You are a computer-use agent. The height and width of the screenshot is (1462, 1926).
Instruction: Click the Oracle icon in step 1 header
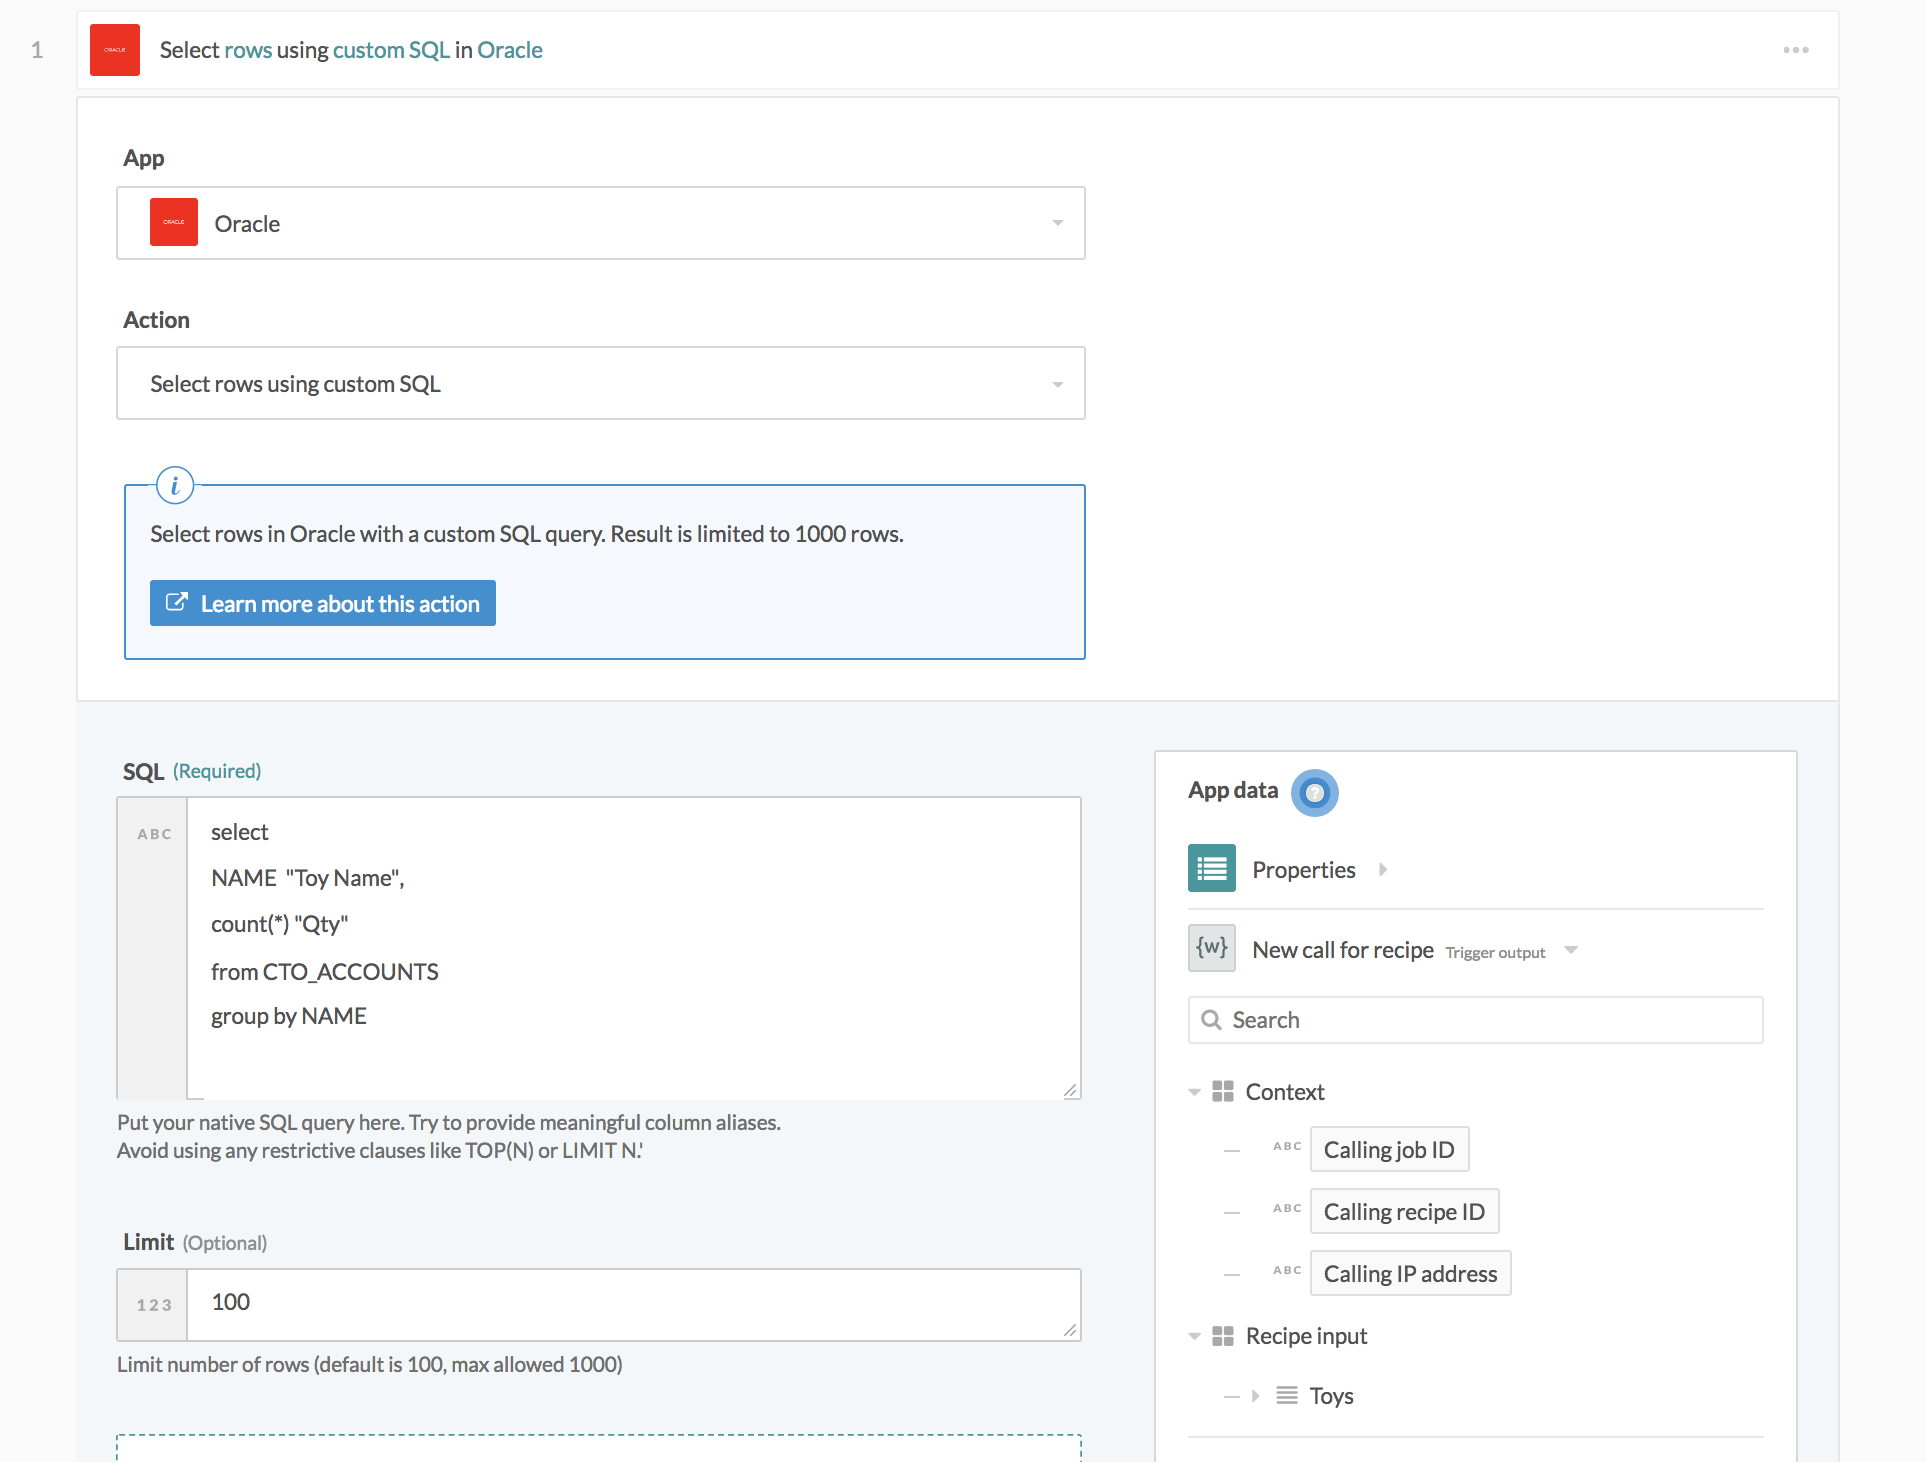point(115,49)
